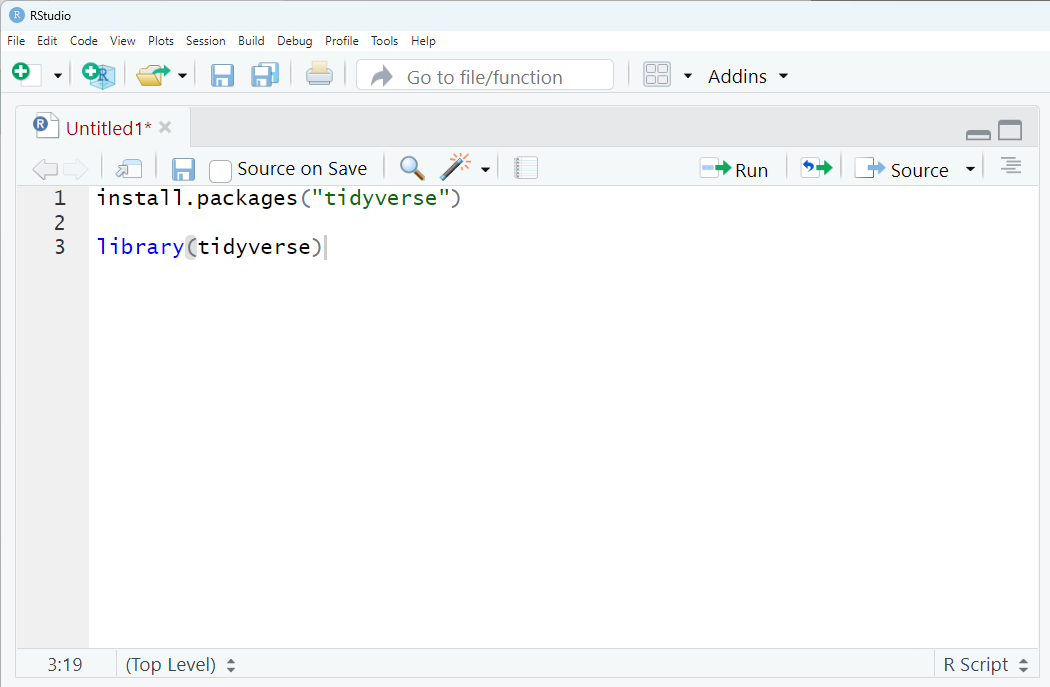This screenshot has height=687, width=1050.
Task: Re-run the previous code region
Action: point(816,168)
